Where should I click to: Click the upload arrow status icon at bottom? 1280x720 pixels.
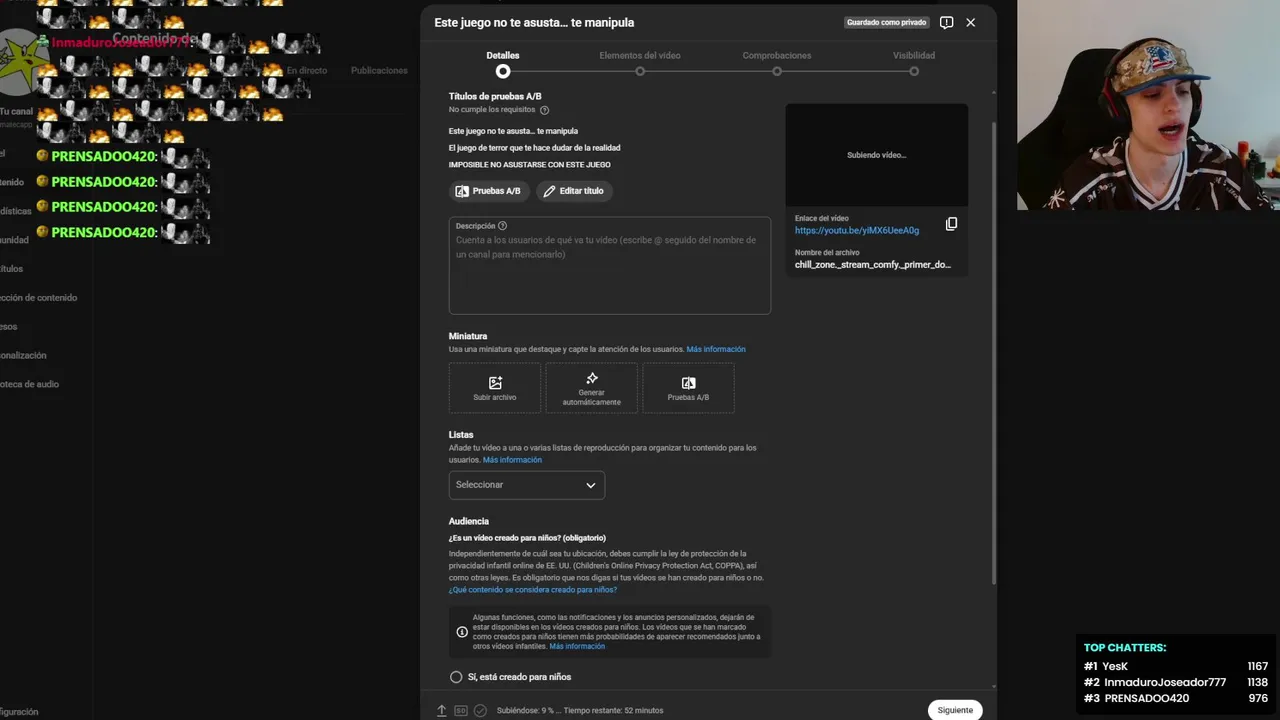pyautogui.click(x=441, y=710)
